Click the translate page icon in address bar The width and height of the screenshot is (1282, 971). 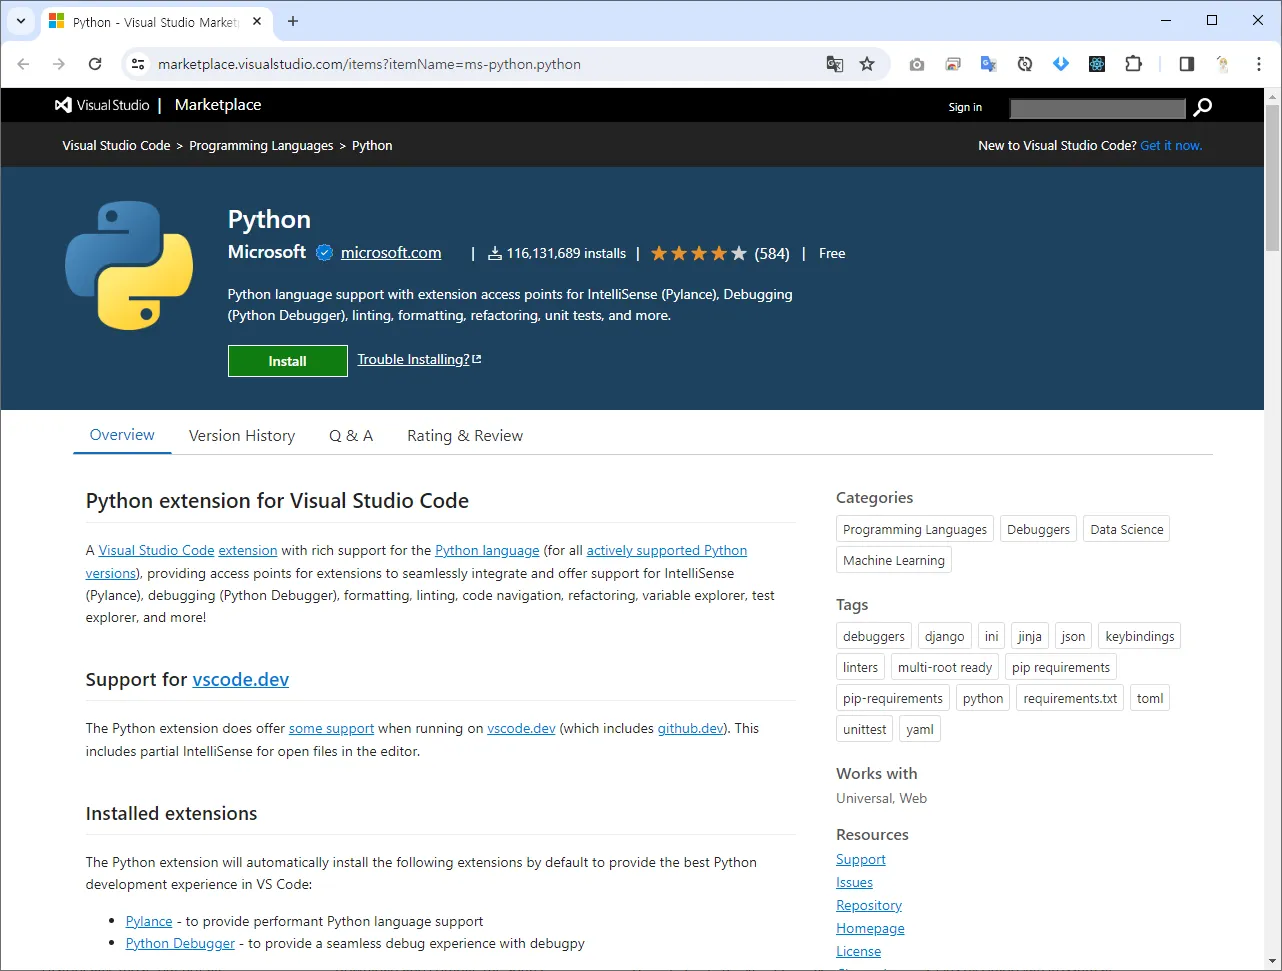(835, 64)
